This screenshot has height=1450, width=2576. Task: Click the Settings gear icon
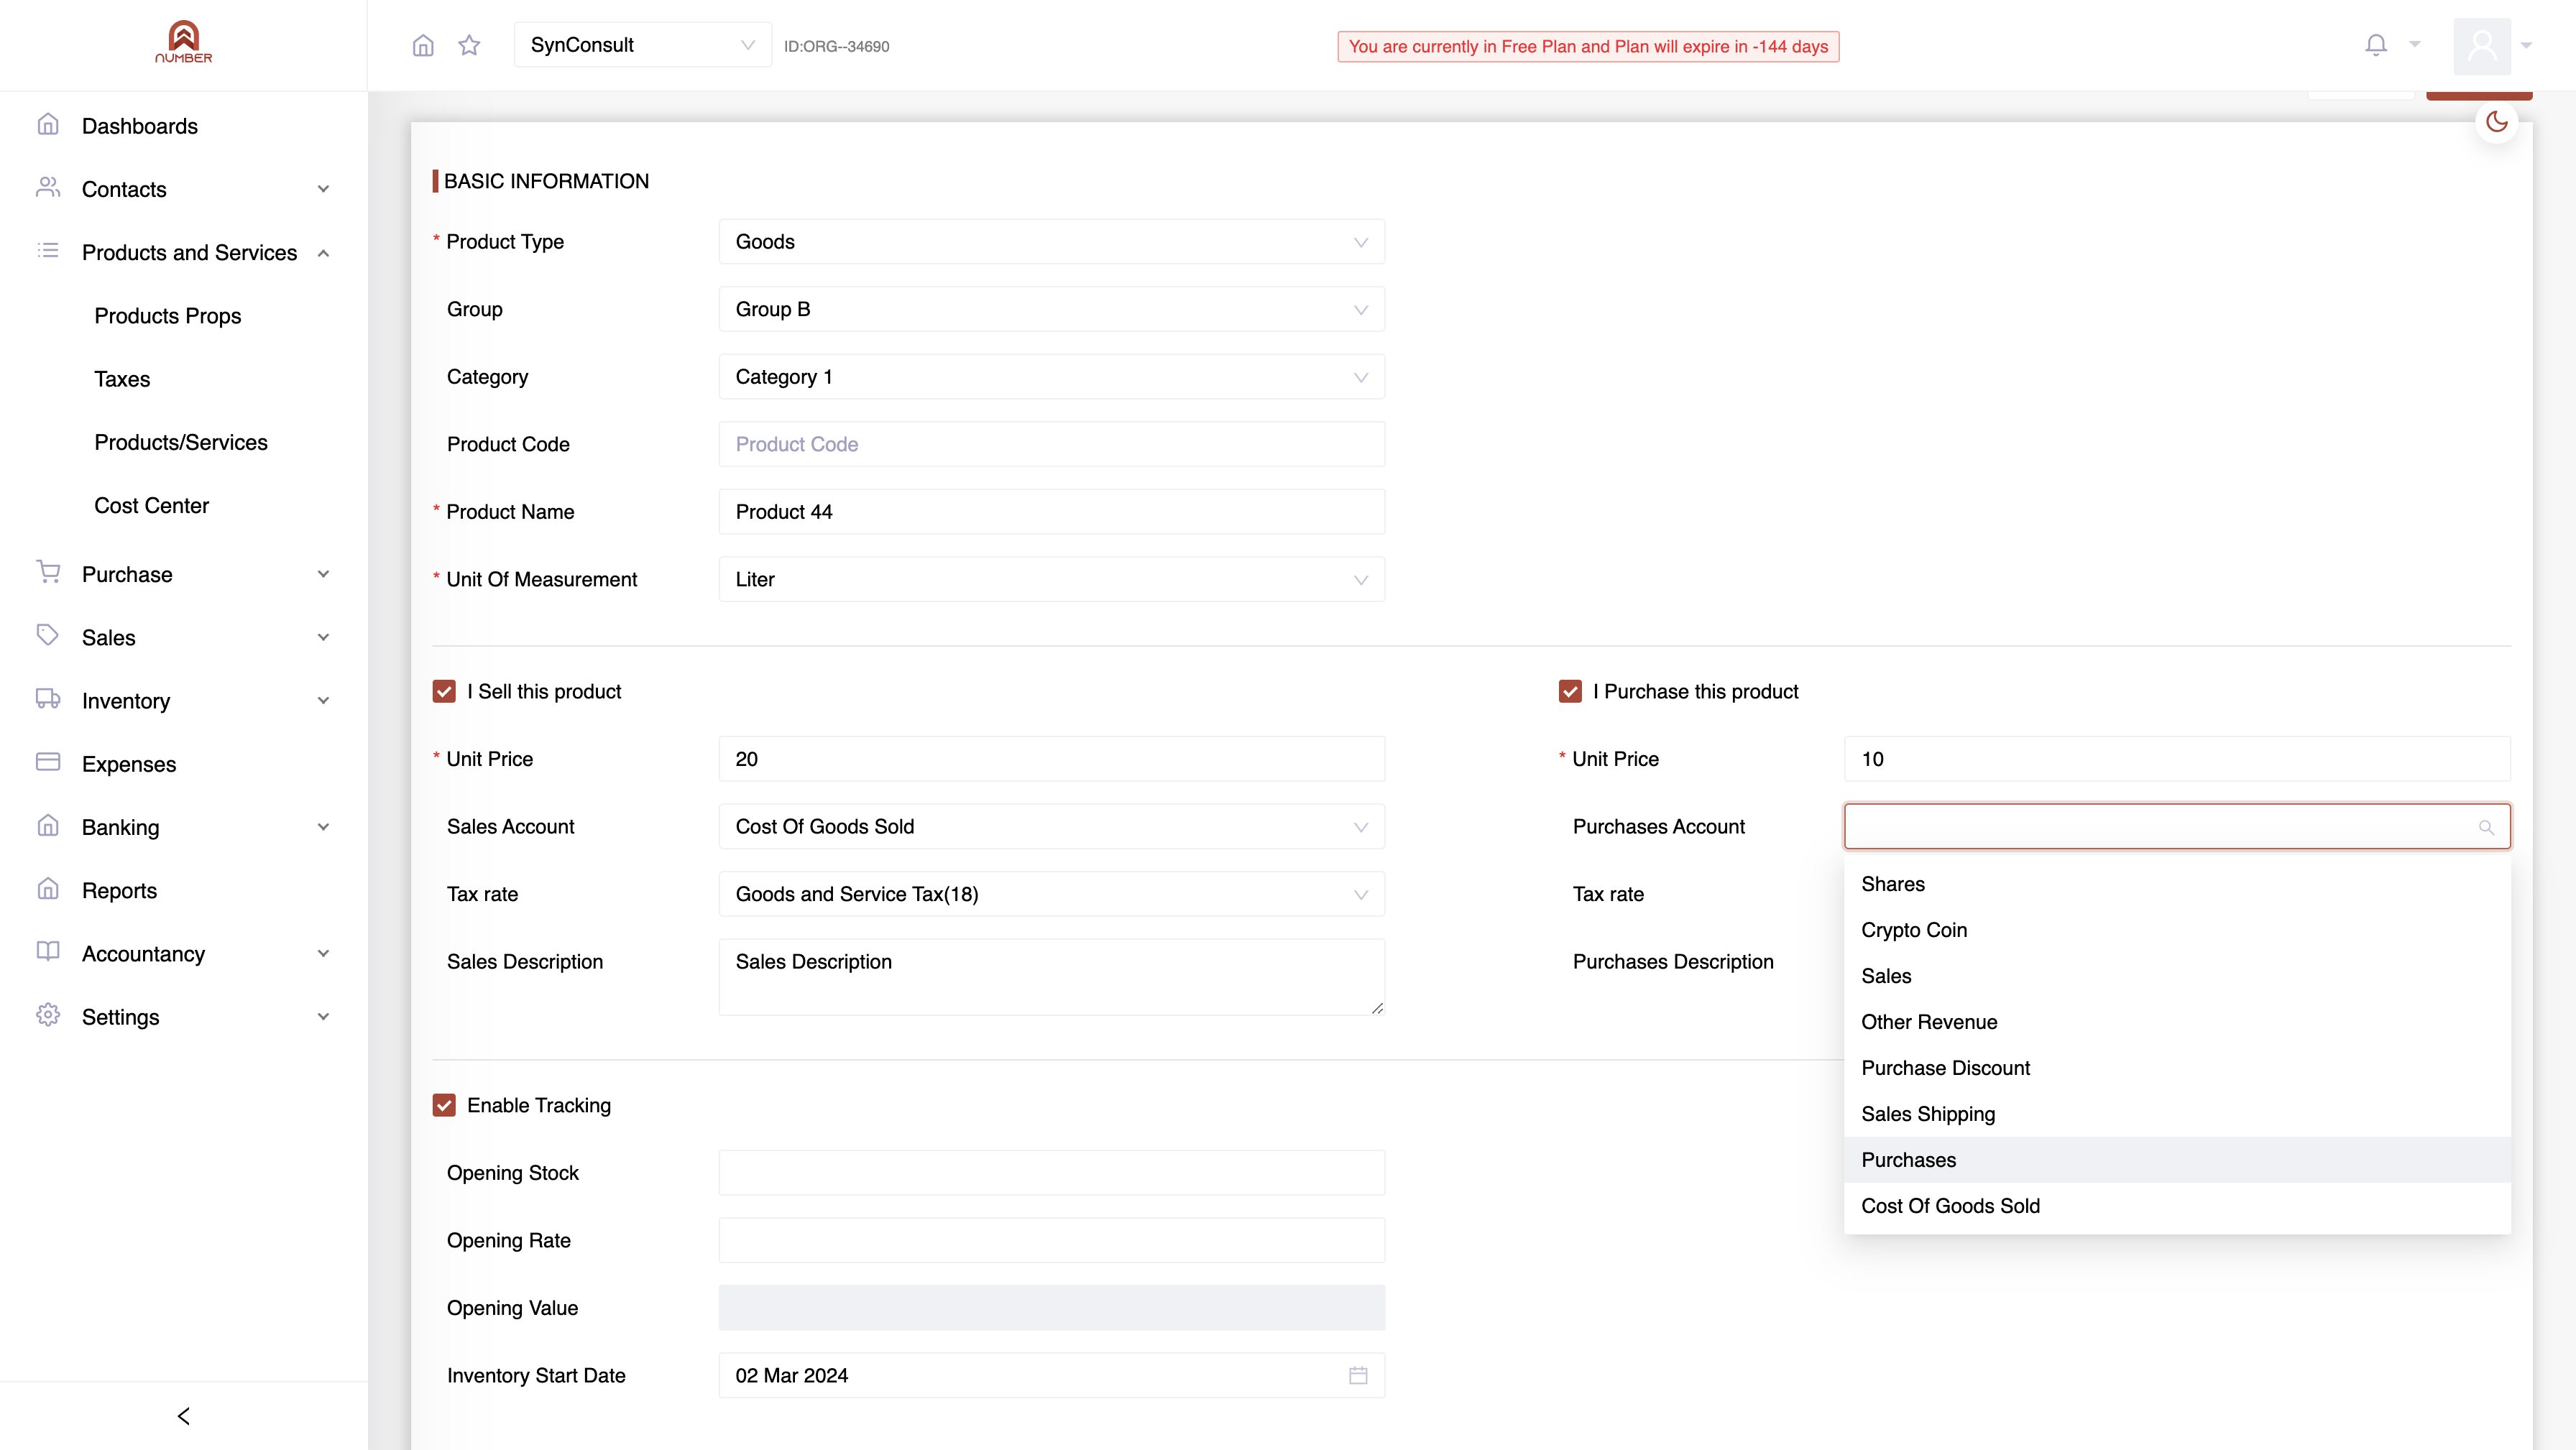48,1016
